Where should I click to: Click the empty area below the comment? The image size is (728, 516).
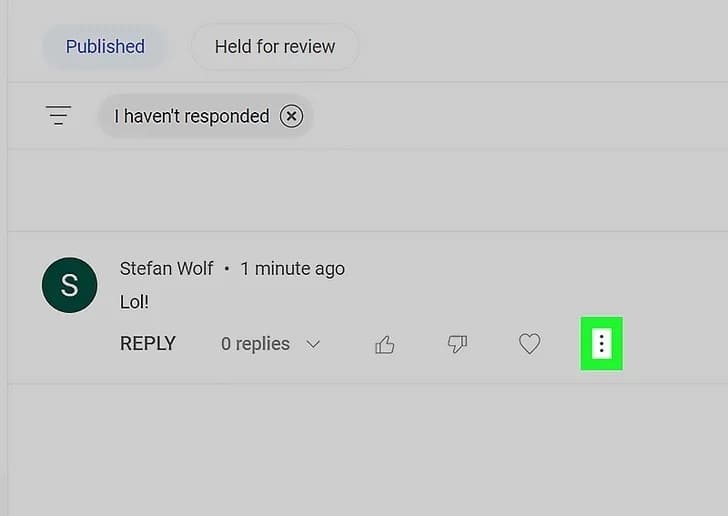pyautogui.click(x=364, y=450)
